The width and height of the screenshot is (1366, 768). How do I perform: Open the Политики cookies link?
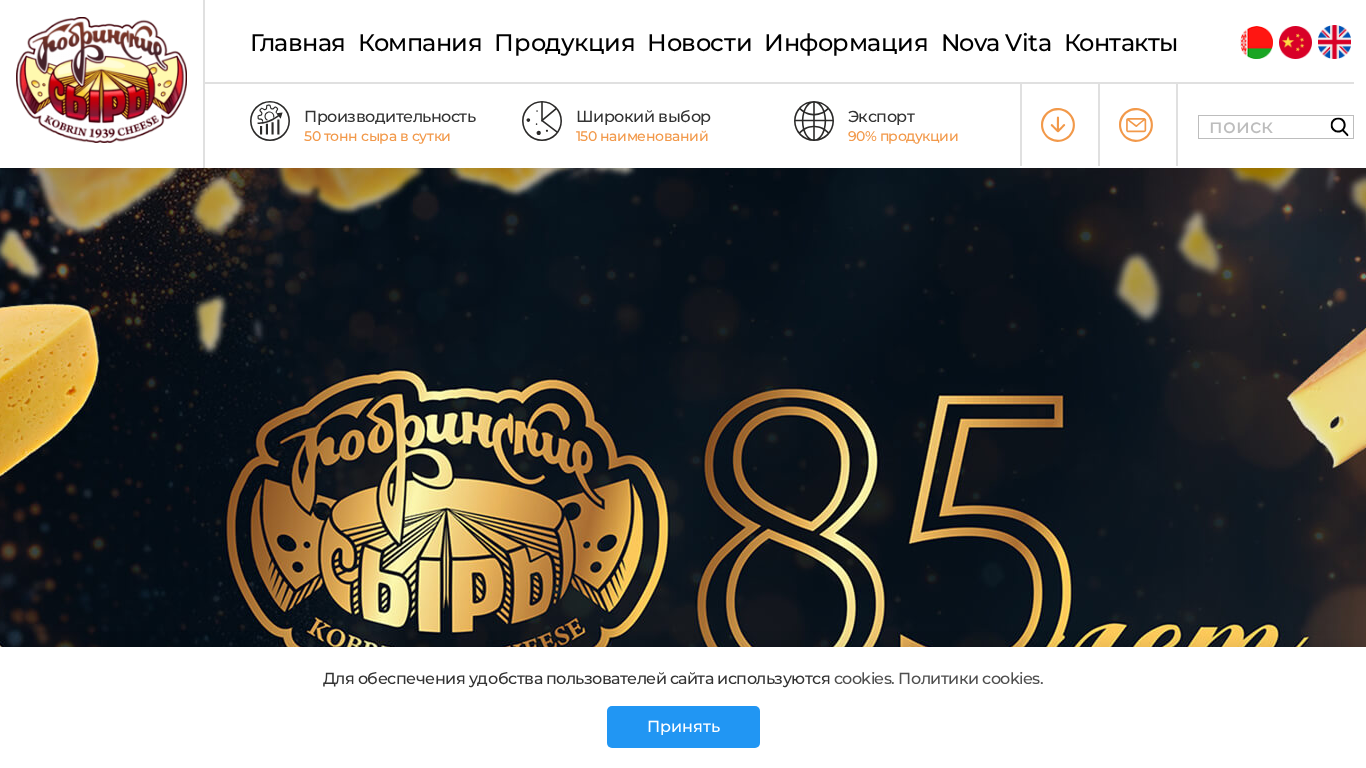coord(970,679)
